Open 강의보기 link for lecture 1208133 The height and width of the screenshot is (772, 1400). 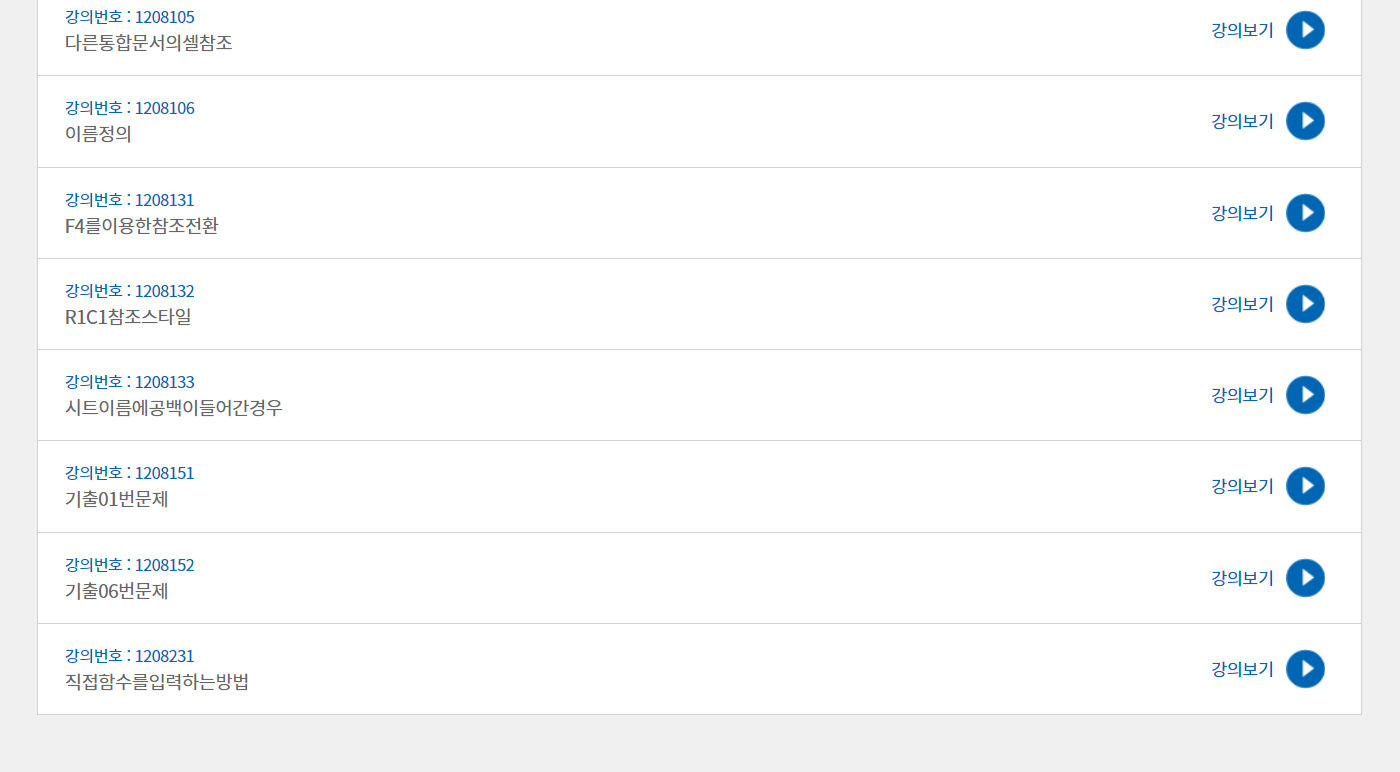tap(1242, 395)
